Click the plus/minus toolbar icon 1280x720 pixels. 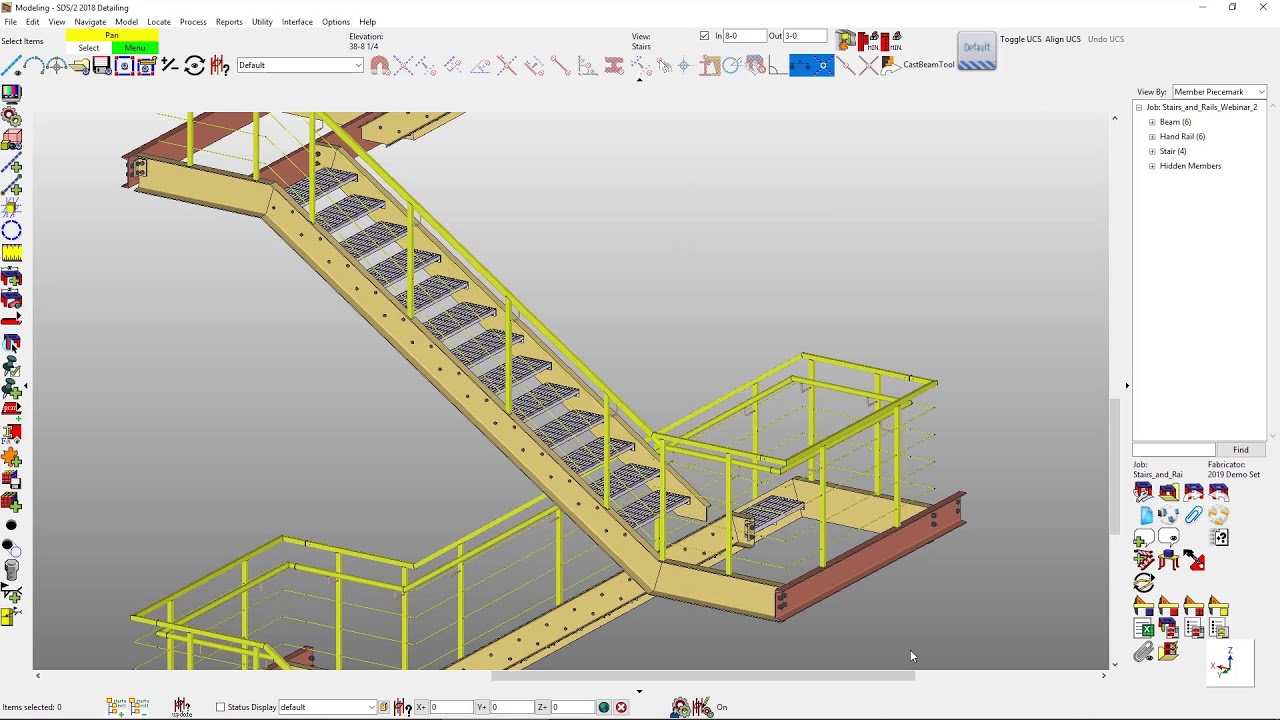(170, 66)
